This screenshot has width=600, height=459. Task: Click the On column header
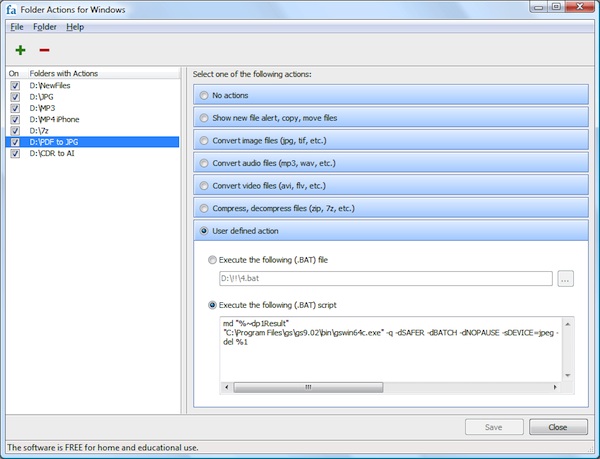tap(16, 73)
